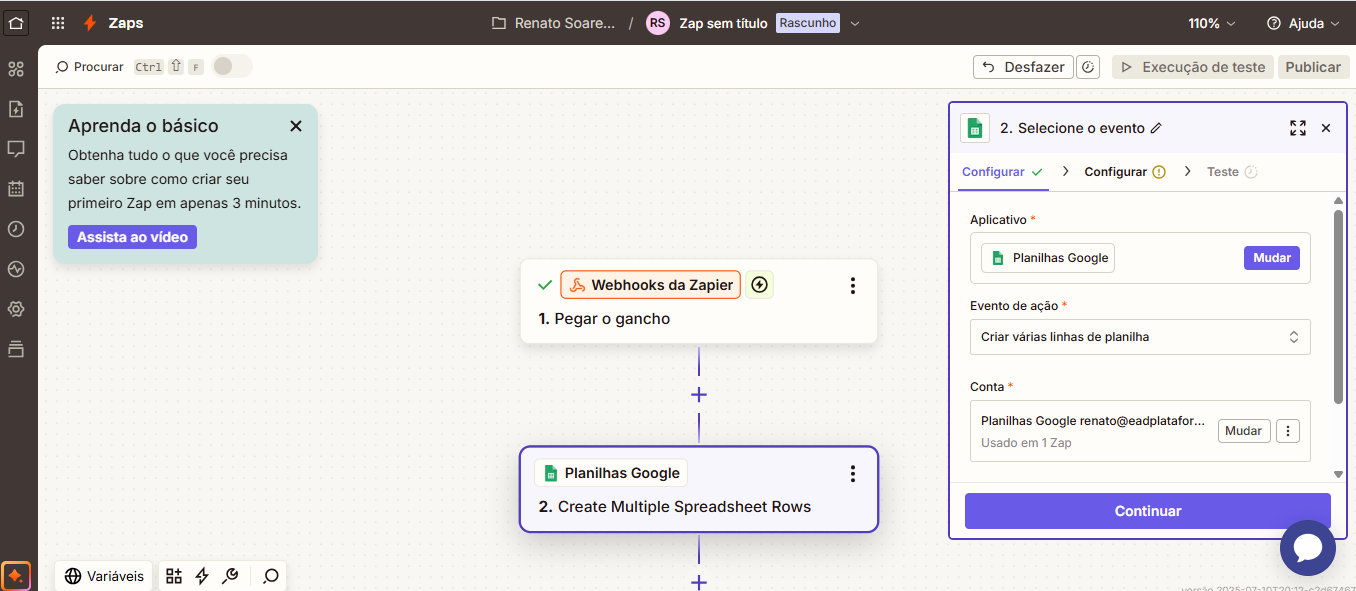Click the Webhooks da Zapier app label
The width and height of the screenshot is (1356, 591).
pyautogui.click(x=651, y=285)
